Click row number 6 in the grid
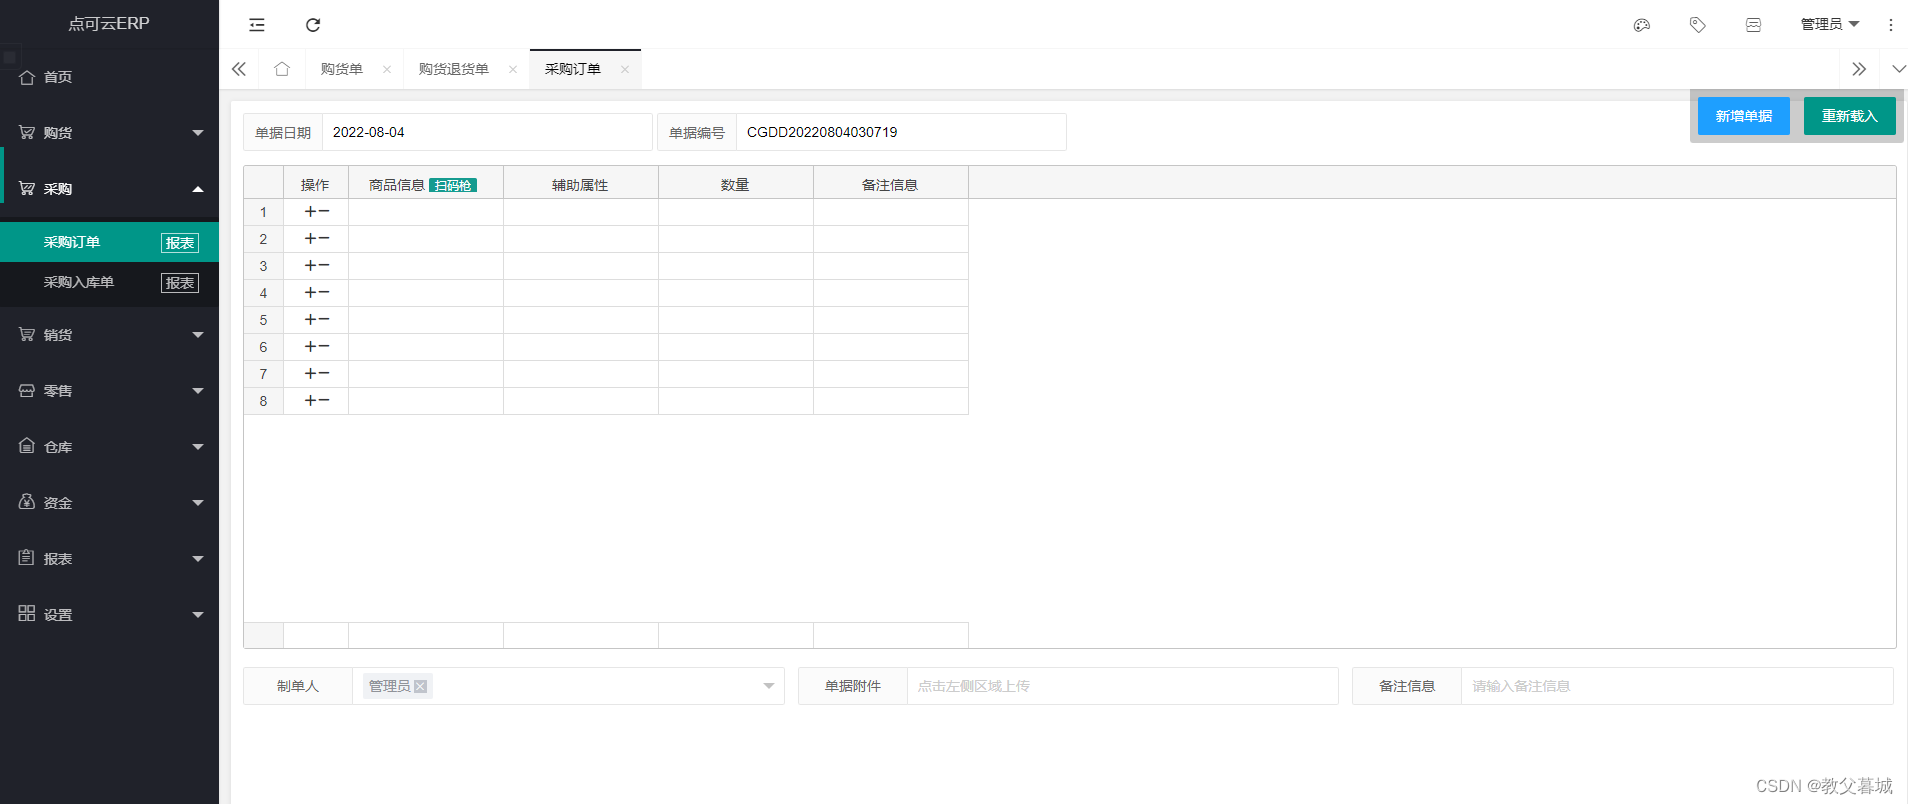 264,347
